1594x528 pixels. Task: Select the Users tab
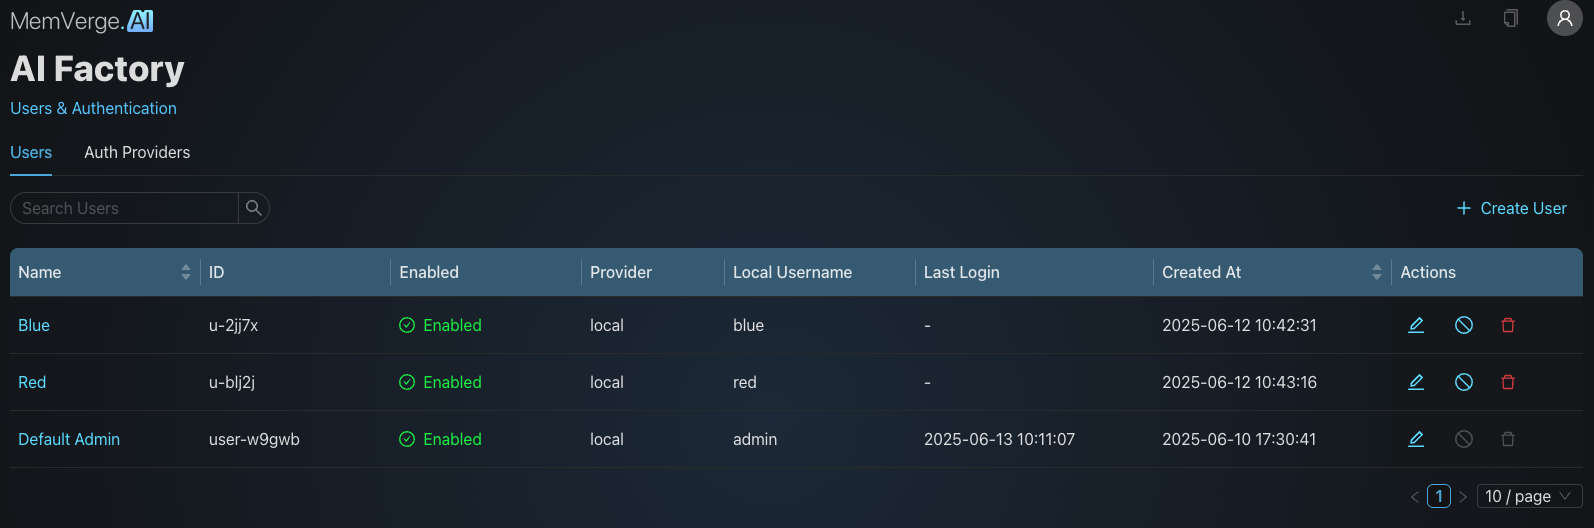pos(31,152)
